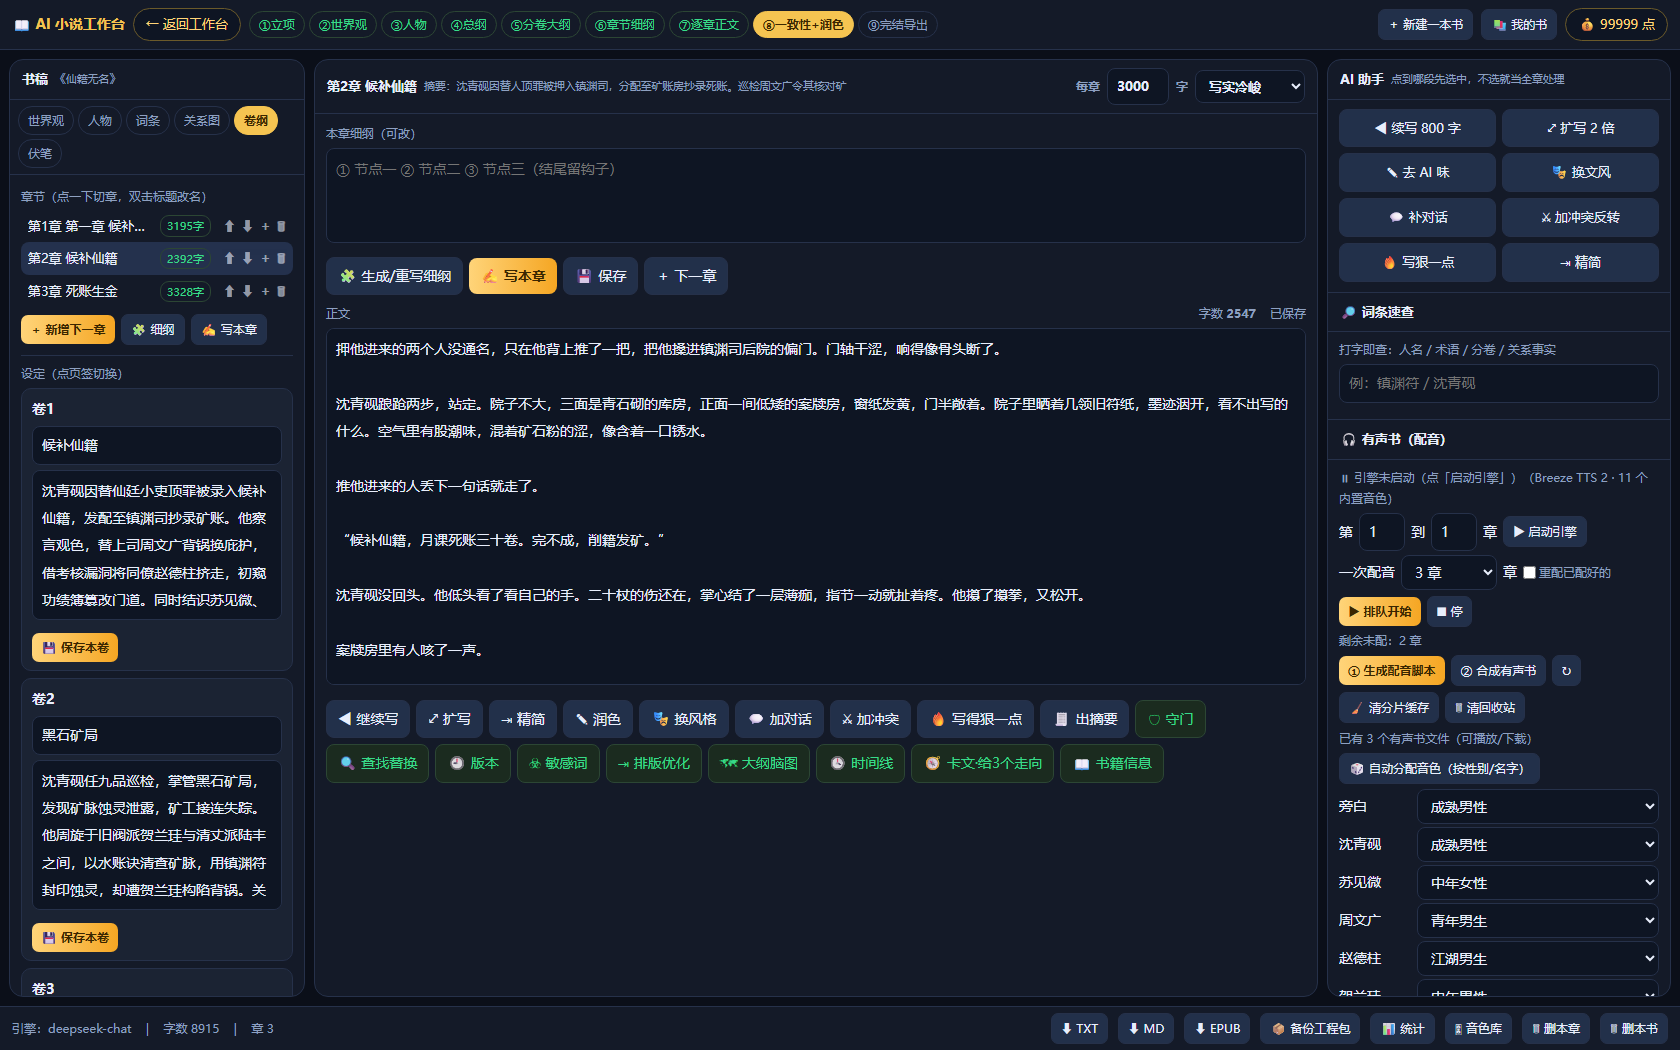
Task: Click 自动分配音色 dice button
Action: pos(1438,768)
